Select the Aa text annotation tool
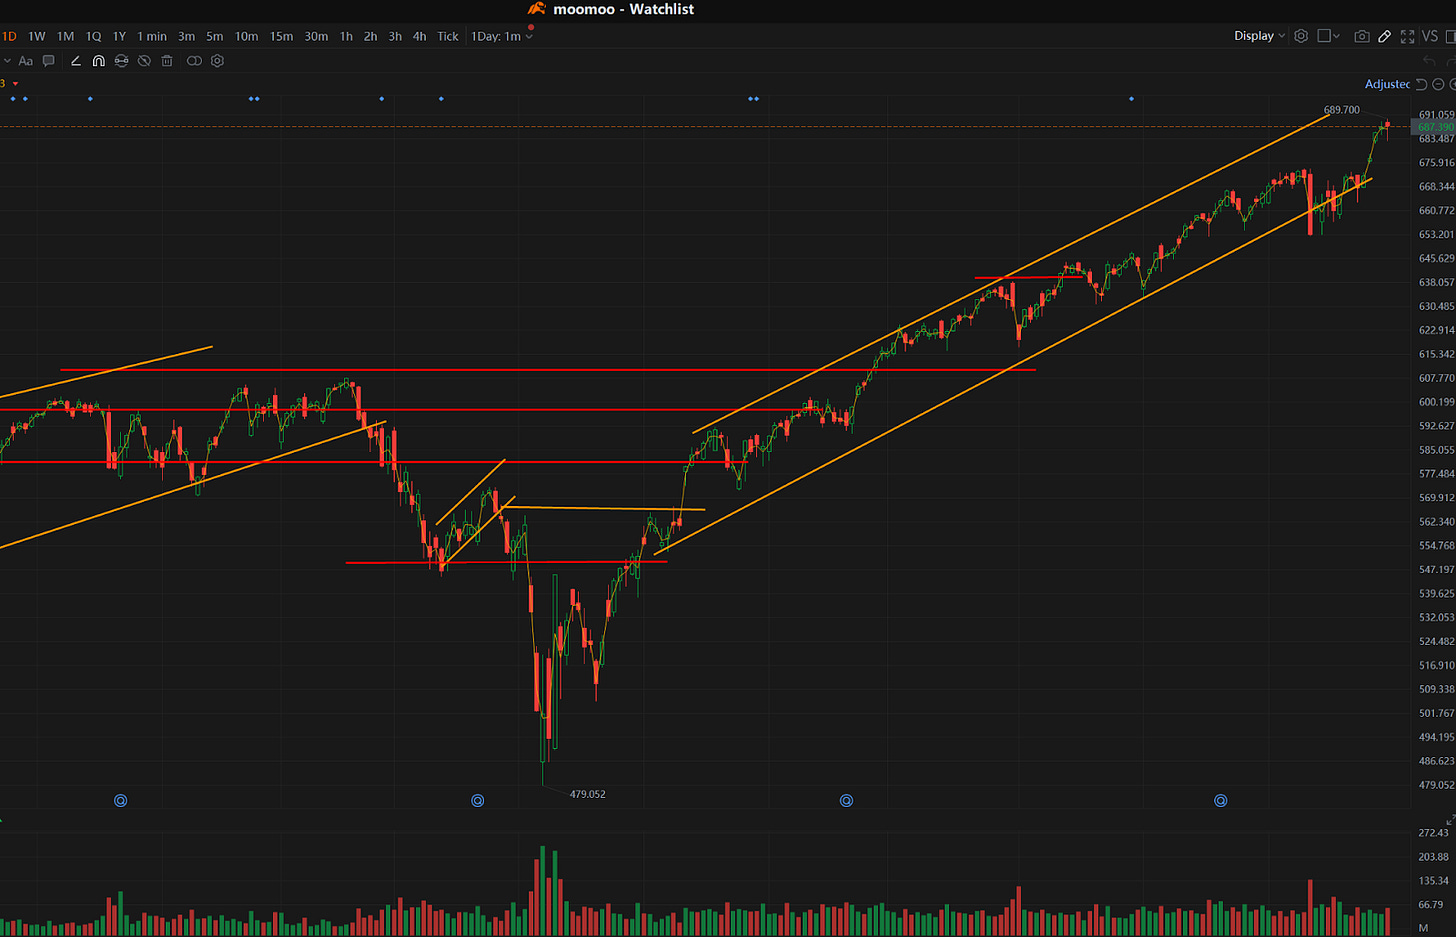 [26, 61]
